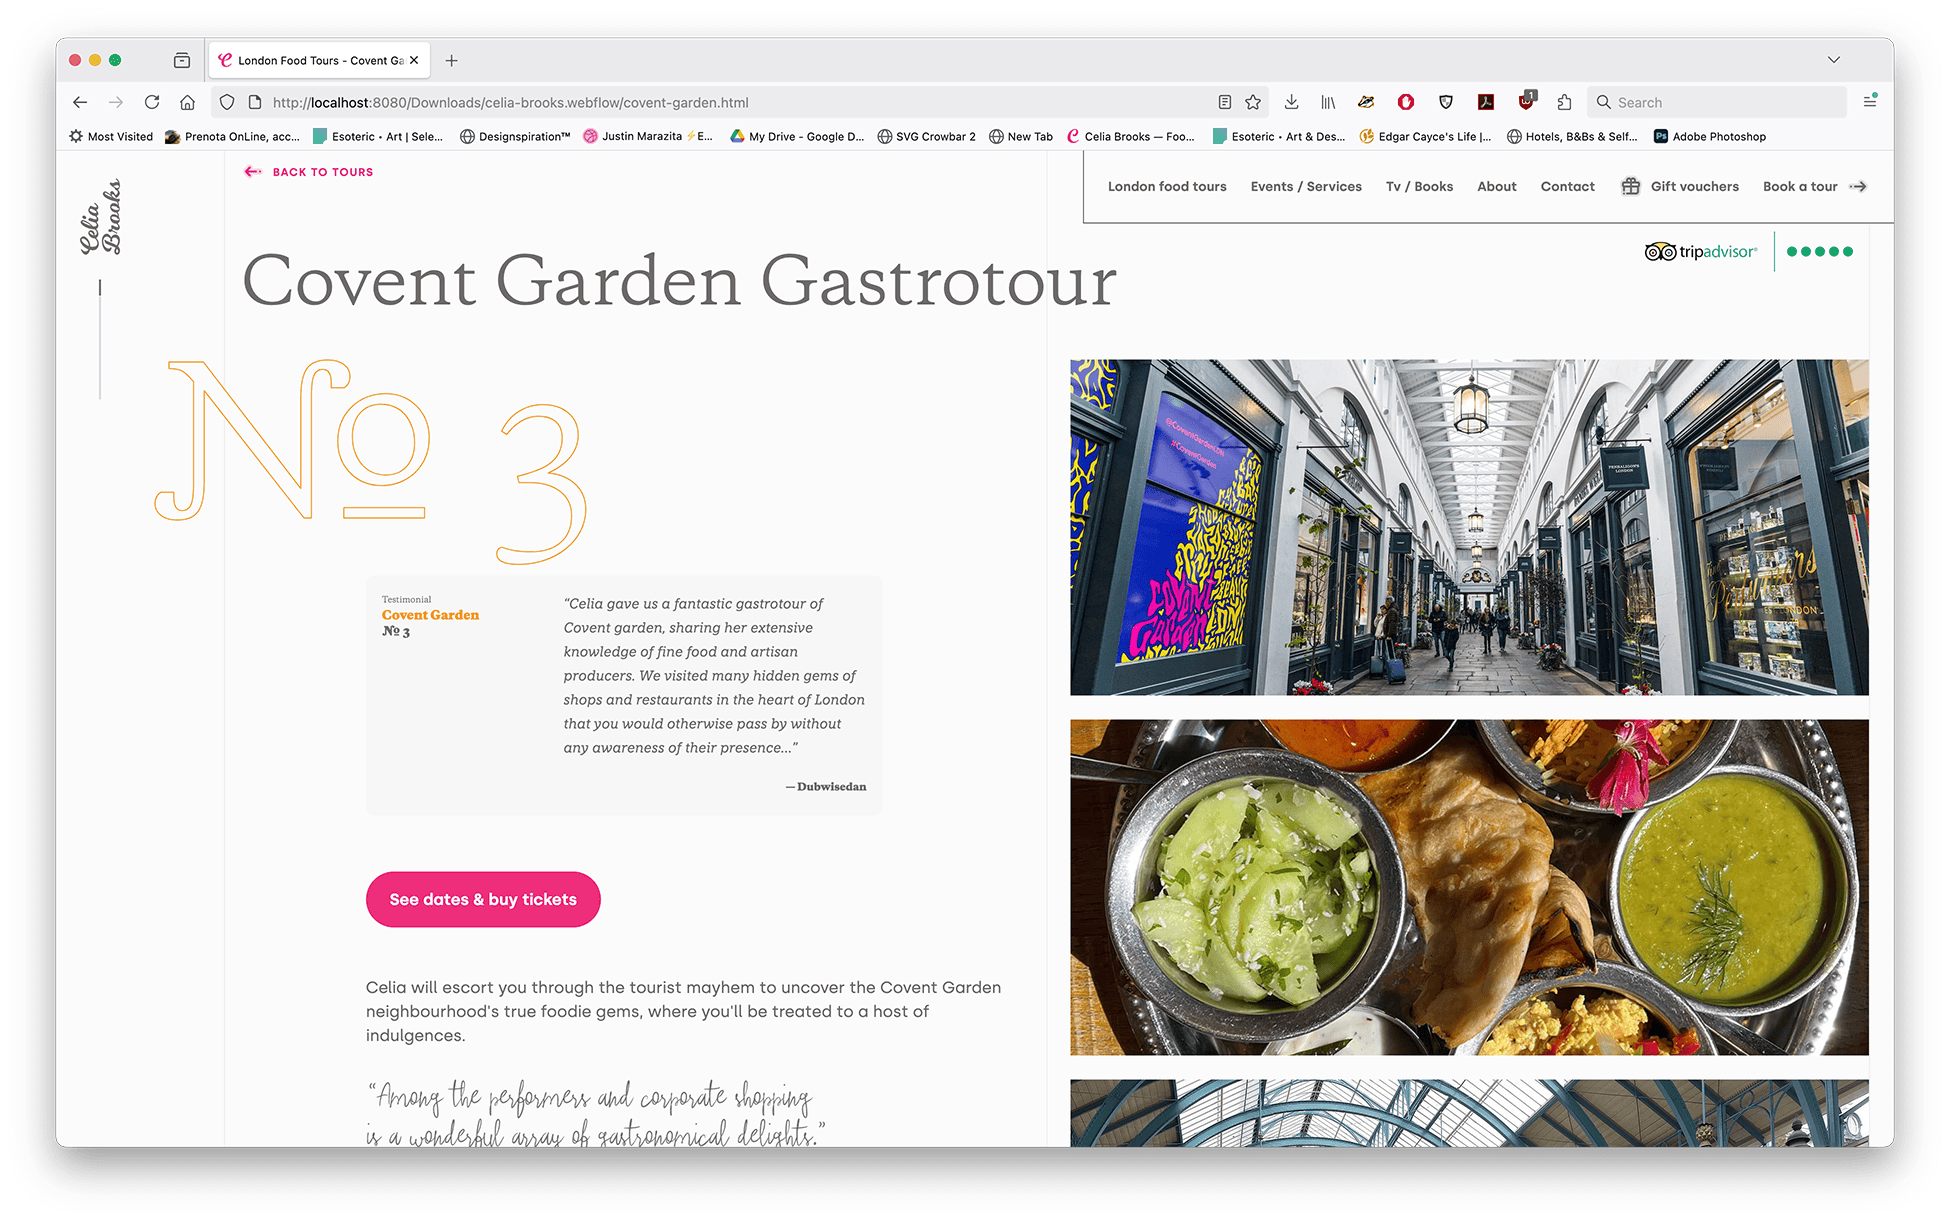Screen dimensions: 1950x1221
Task: Open the Firefox View tab-overview icon
Action: pyautogui.click(x=182, y=60)
